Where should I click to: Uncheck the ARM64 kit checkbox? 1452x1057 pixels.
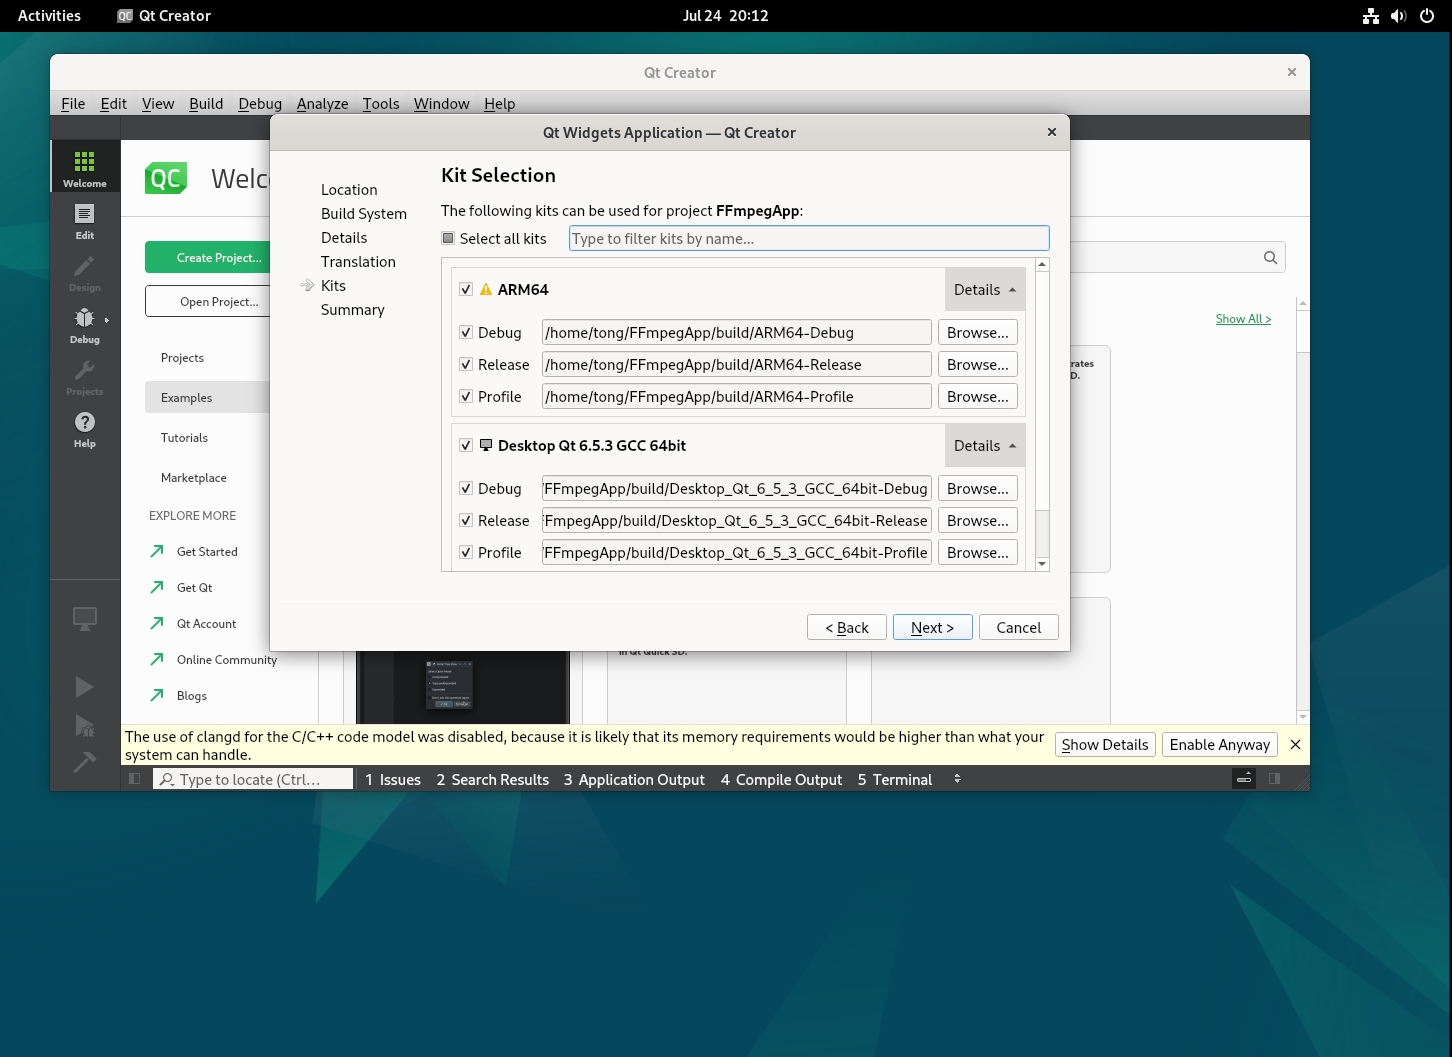click(x=466, y=289)
